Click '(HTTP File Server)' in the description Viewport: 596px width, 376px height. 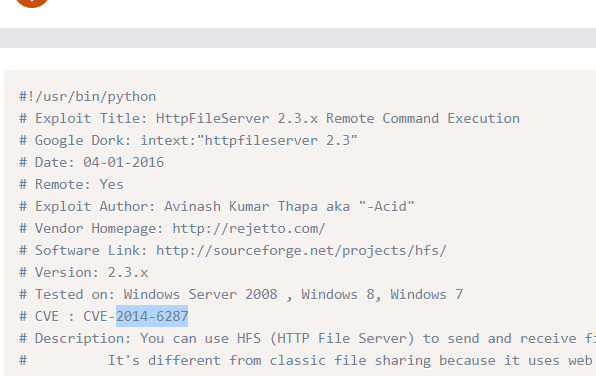pyautogui.click(x=342, y=338)
